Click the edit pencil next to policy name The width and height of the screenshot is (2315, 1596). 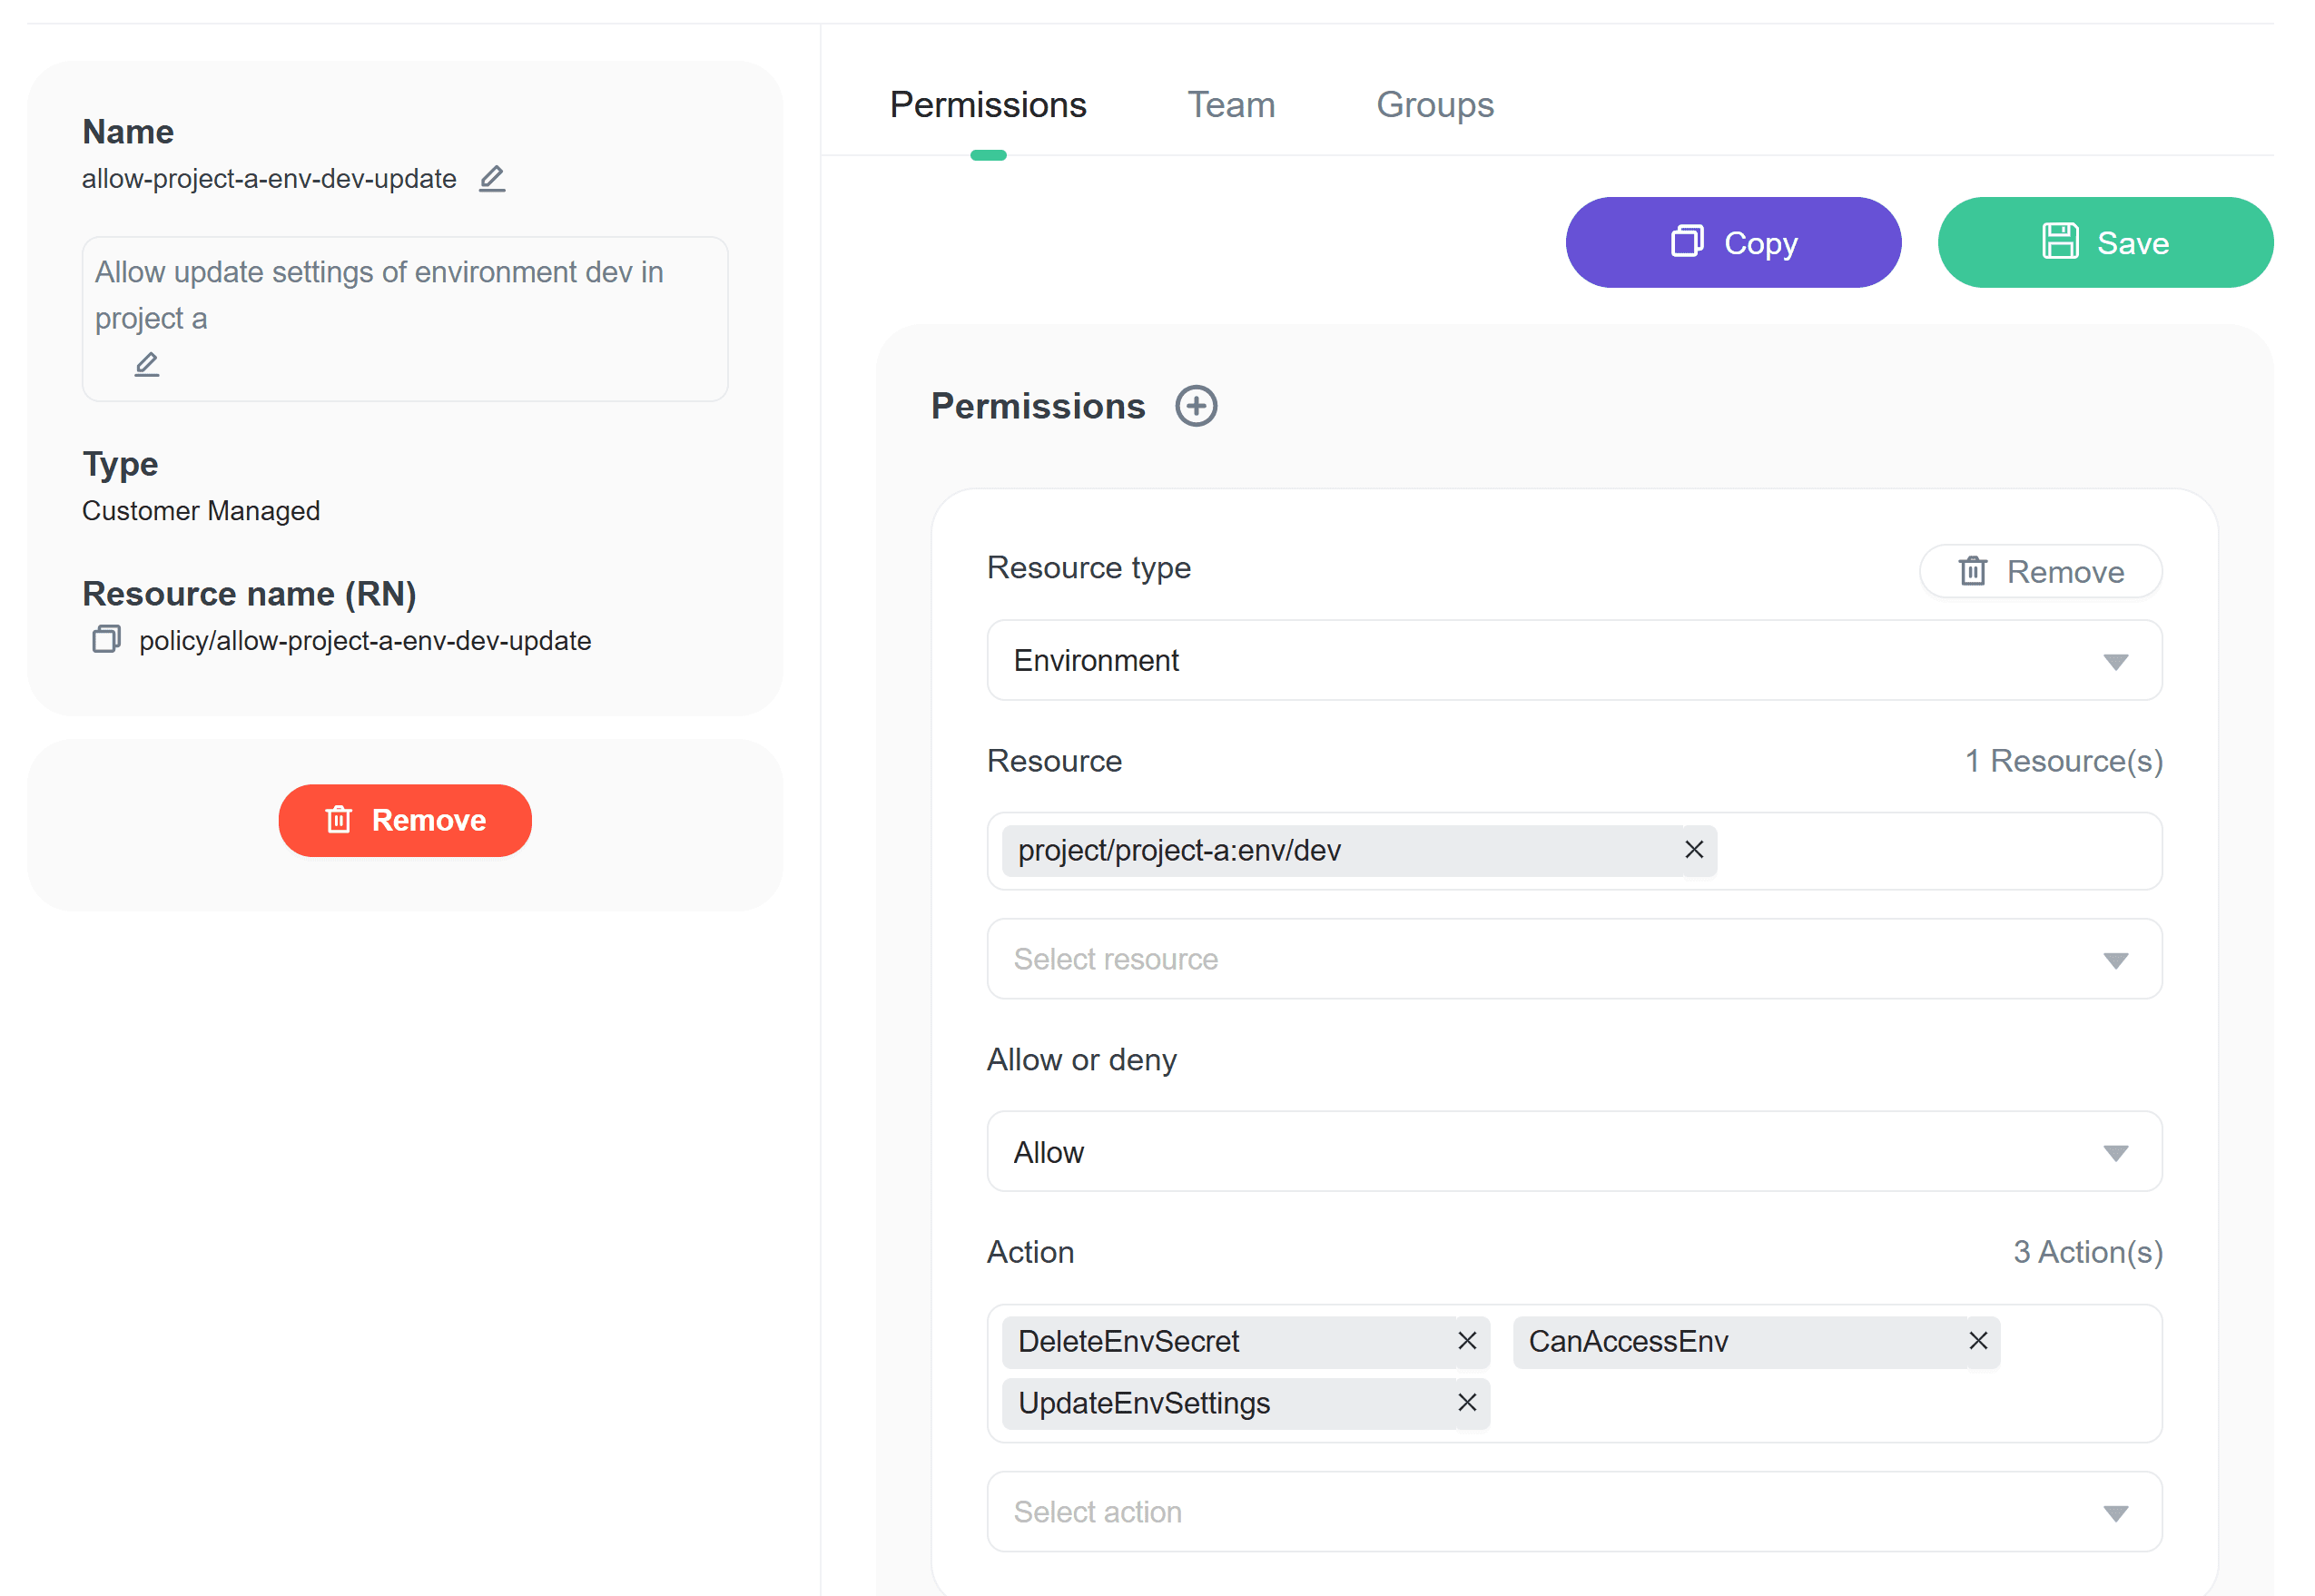[x=491, y=179]
